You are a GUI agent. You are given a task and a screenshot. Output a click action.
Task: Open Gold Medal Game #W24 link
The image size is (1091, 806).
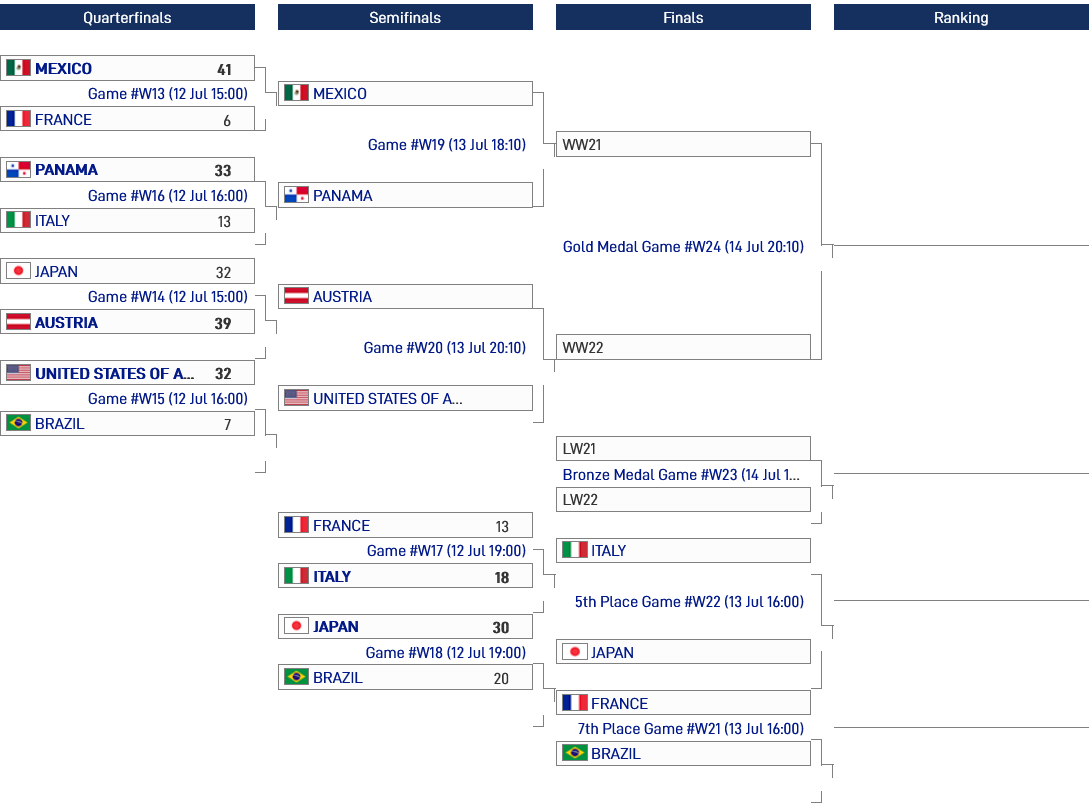coord(683,246)
